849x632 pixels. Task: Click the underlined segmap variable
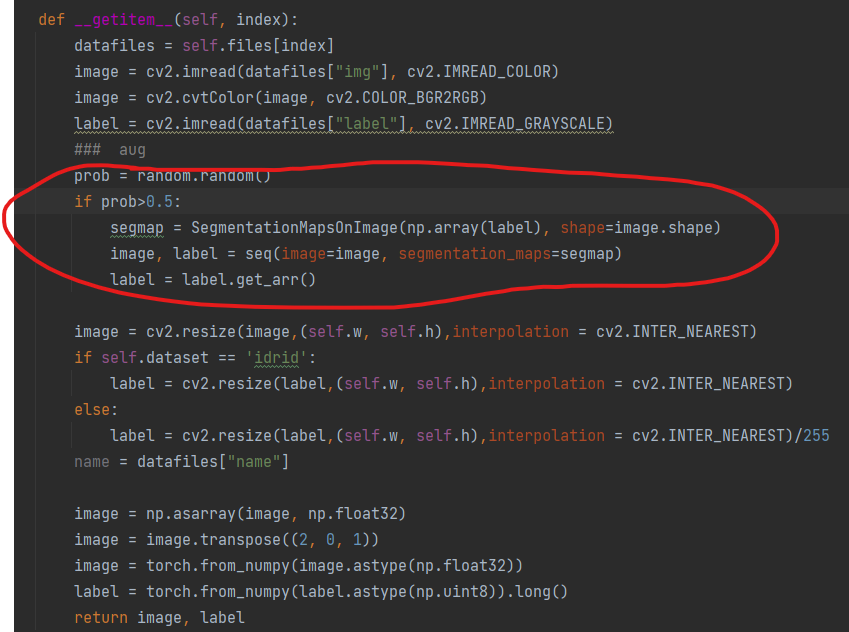tap(137, 227)
